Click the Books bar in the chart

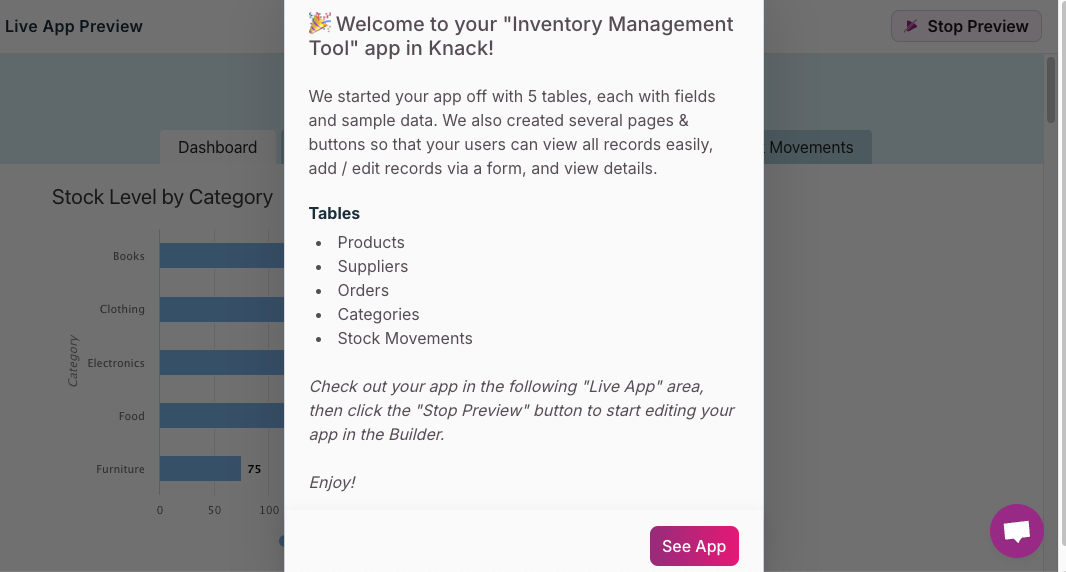pos(221,256)
